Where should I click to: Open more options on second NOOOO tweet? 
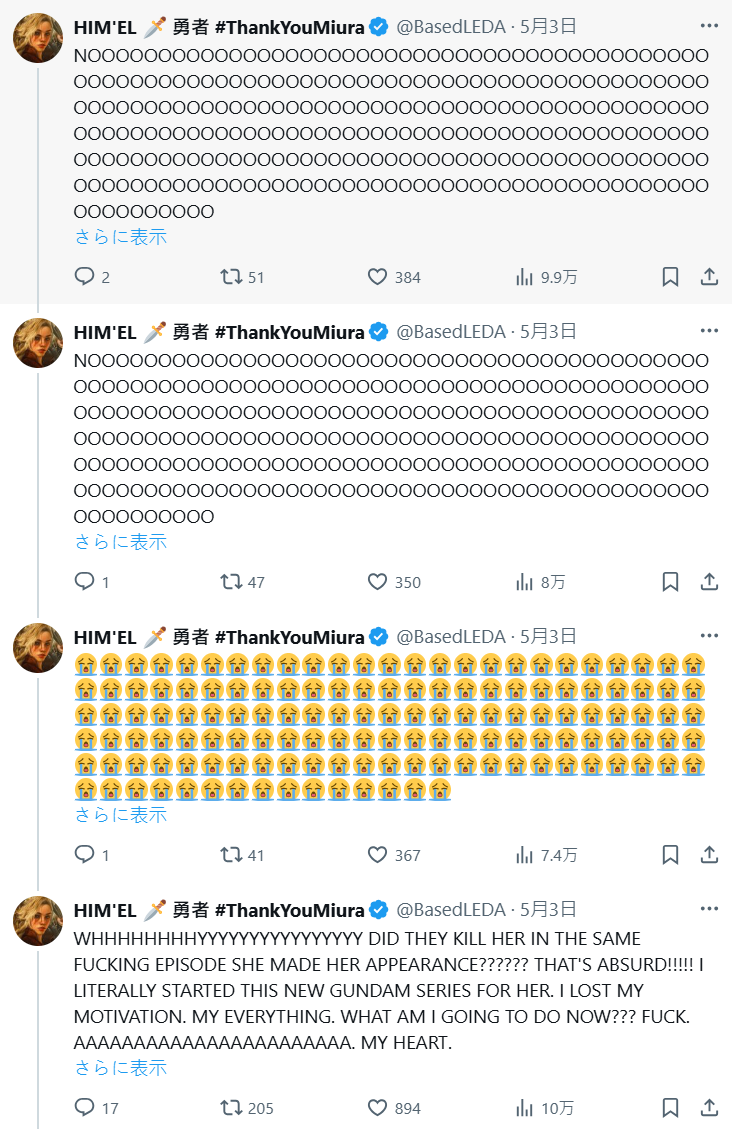click(x=709, y=330)
